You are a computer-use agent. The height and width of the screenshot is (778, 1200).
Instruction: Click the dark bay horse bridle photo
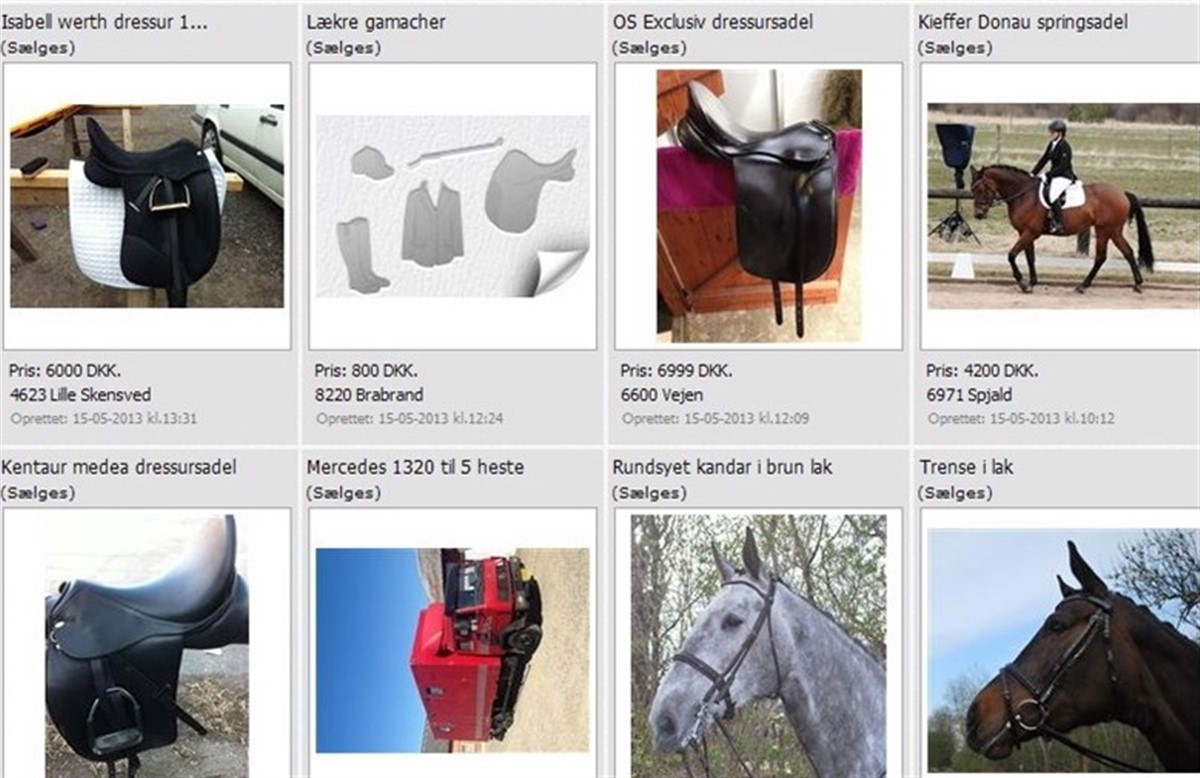click(x=1062, y=650)
